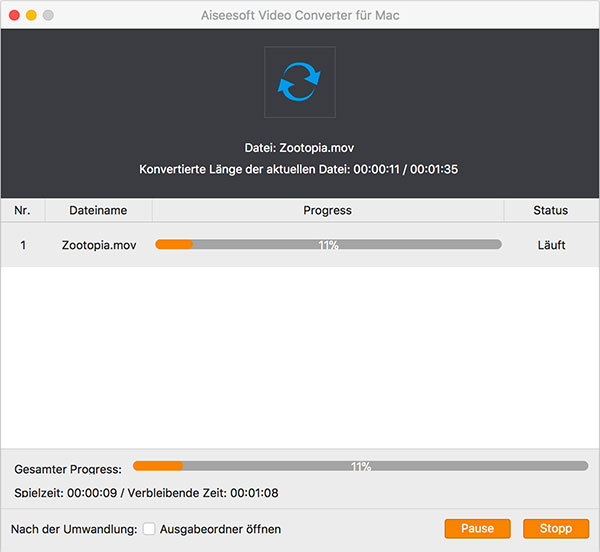The width and height of the screenshot is (600, 552).
Task: Click row number 1 cell
Action: [x=23, y=245]
